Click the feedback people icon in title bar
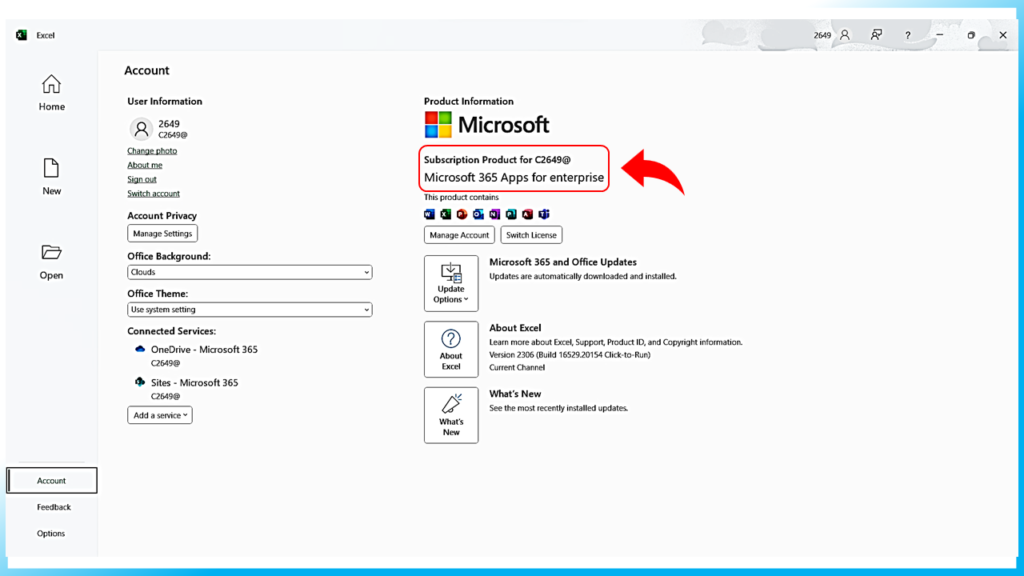 876,35
